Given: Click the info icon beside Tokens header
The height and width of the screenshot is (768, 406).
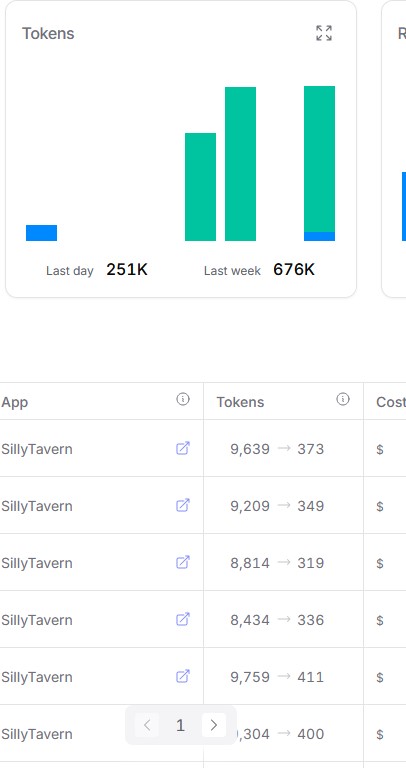Looking at the screenshot, I should 343,400.
